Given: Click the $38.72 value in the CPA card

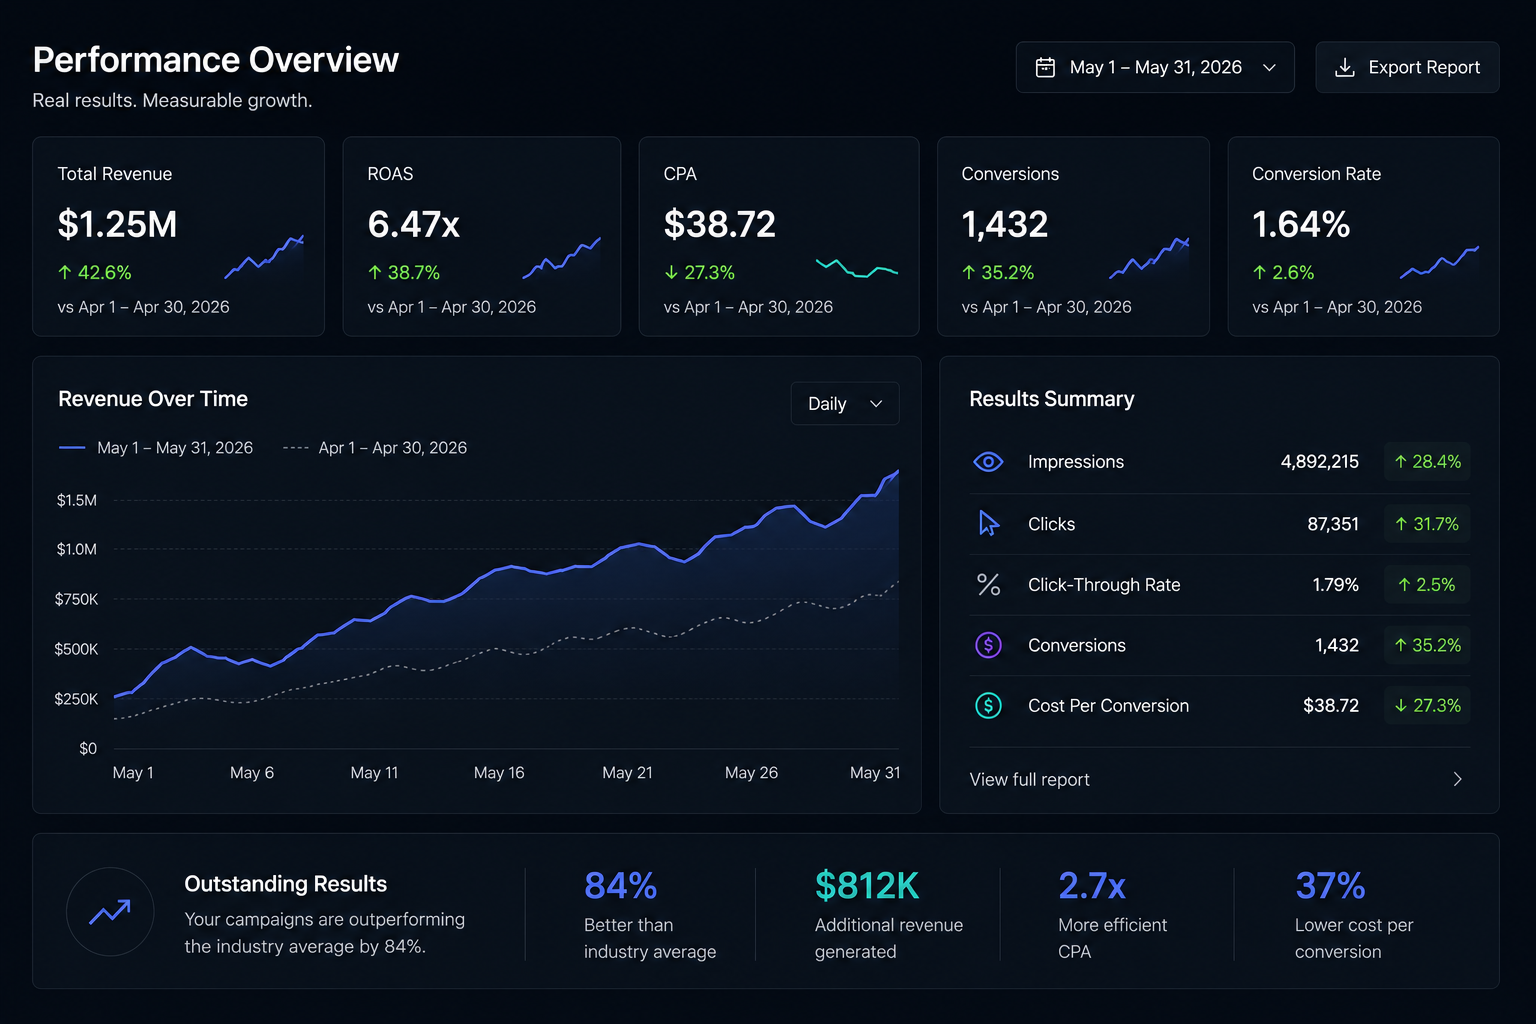Looking at the screenshot, I should pyautogui.click(x=720, y=225).
